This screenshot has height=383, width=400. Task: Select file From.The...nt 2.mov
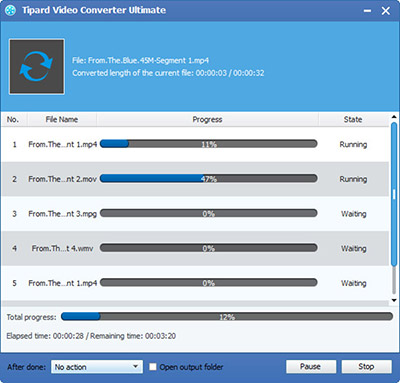pyautogui.click(x=62, y=179)
